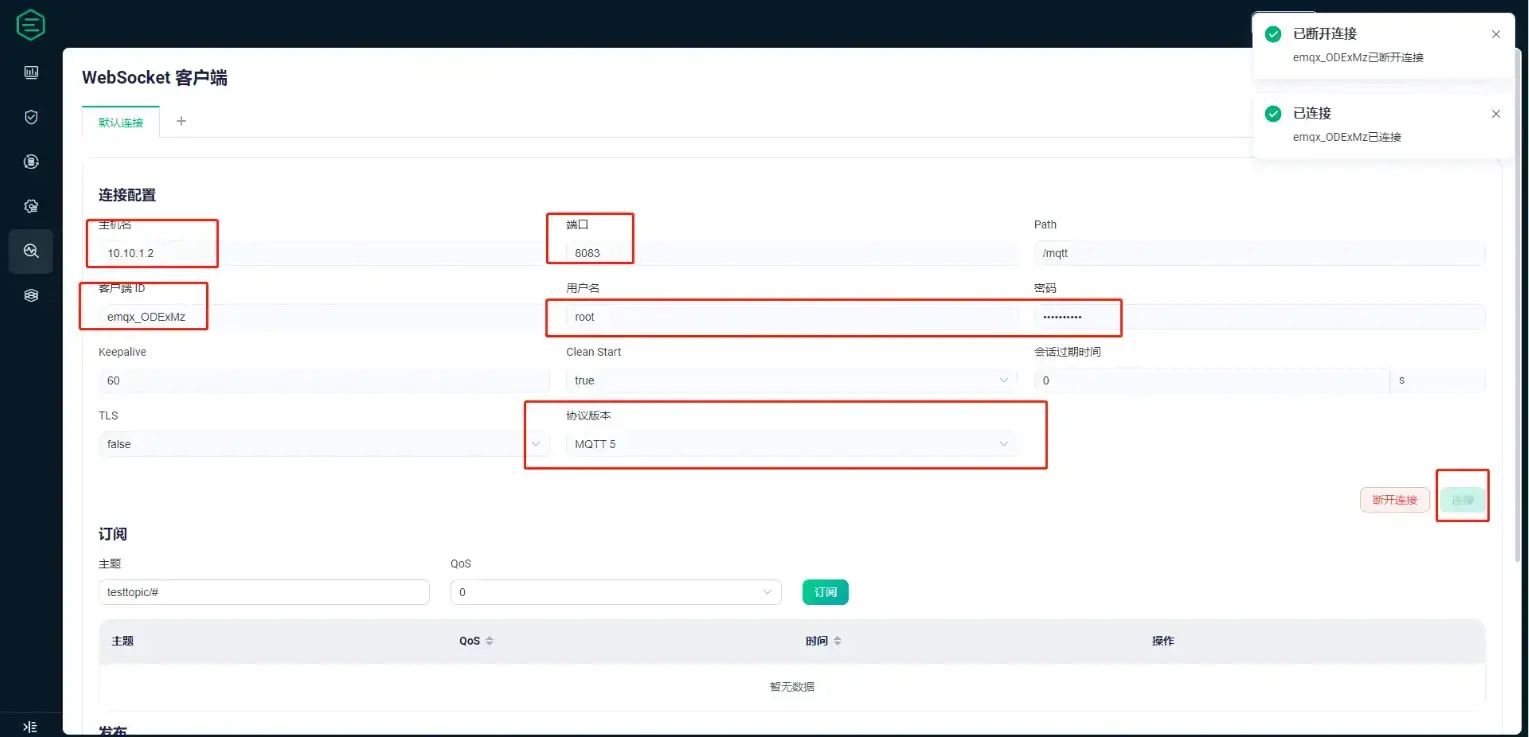Screen dimensions: 1529x737
Task: Open the access control shield icon
Action: [x=31, y=117]
